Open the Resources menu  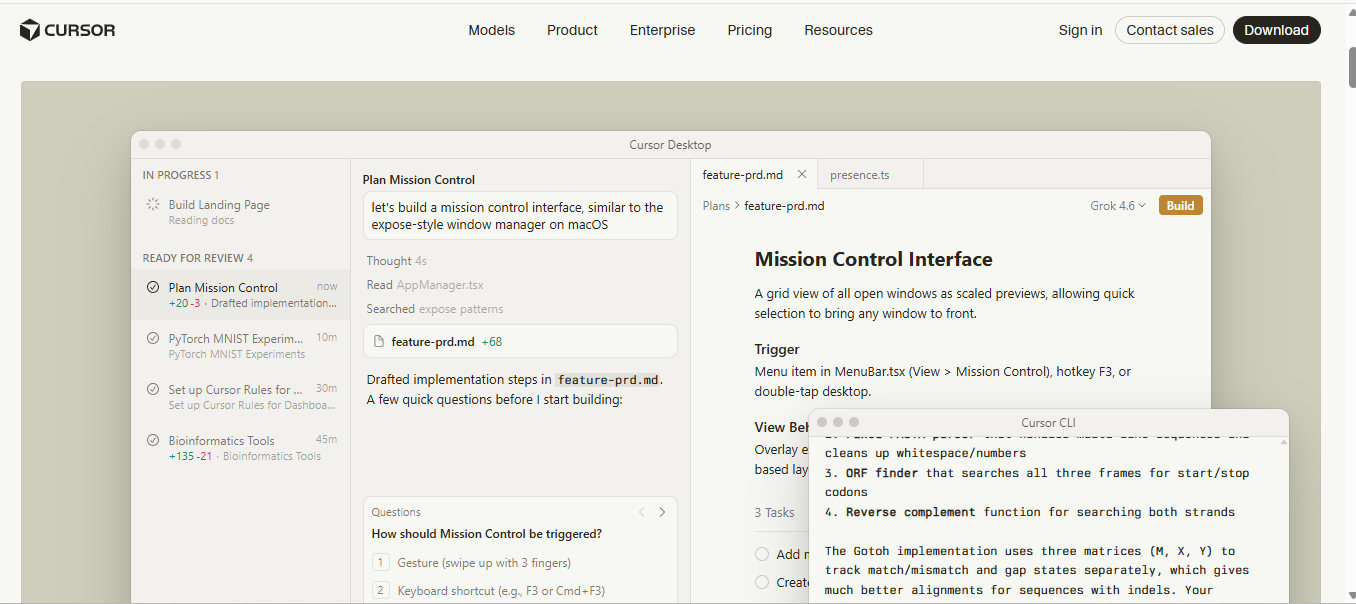pos(838,30)
